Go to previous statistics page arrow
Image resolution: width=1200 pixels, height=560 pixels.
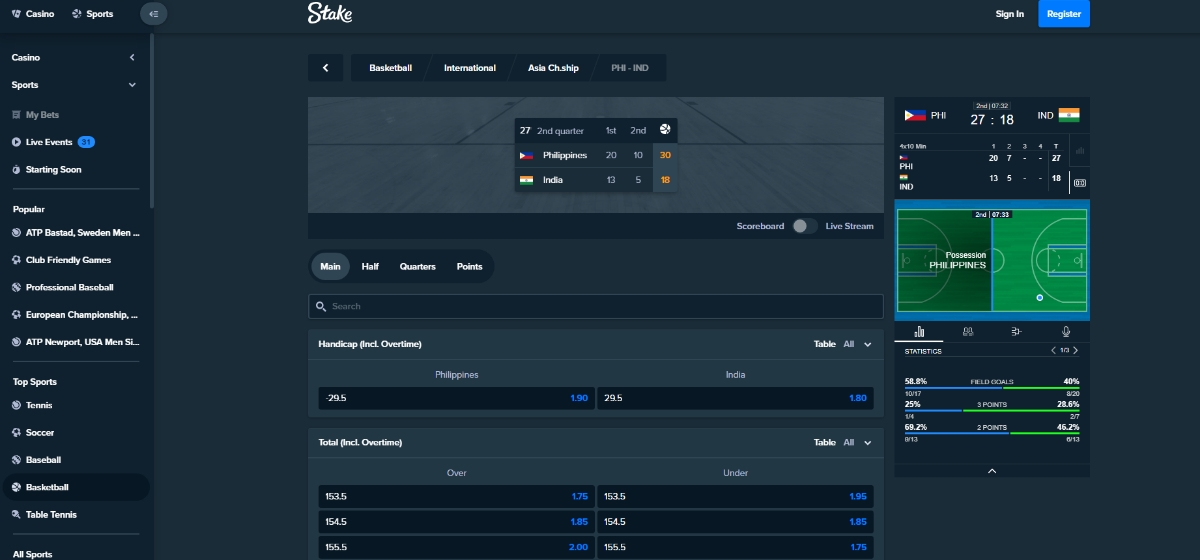pyautogui.click(x=1053, y=351)
